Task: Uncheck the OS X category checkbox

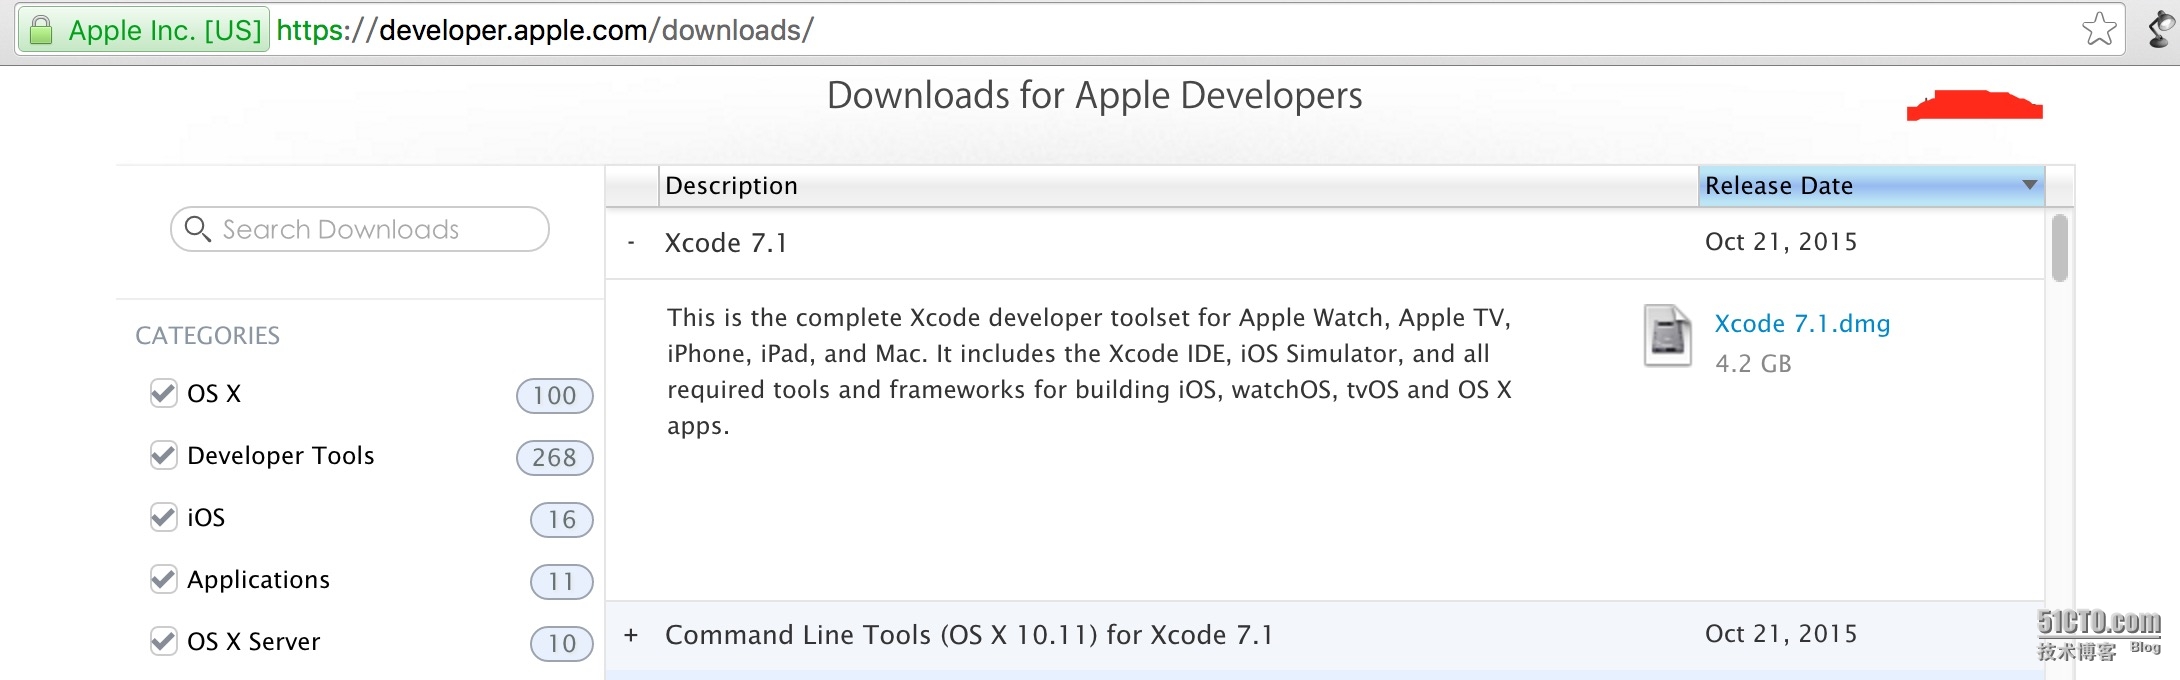Action: pyautogui.click(x=163, y=393)
